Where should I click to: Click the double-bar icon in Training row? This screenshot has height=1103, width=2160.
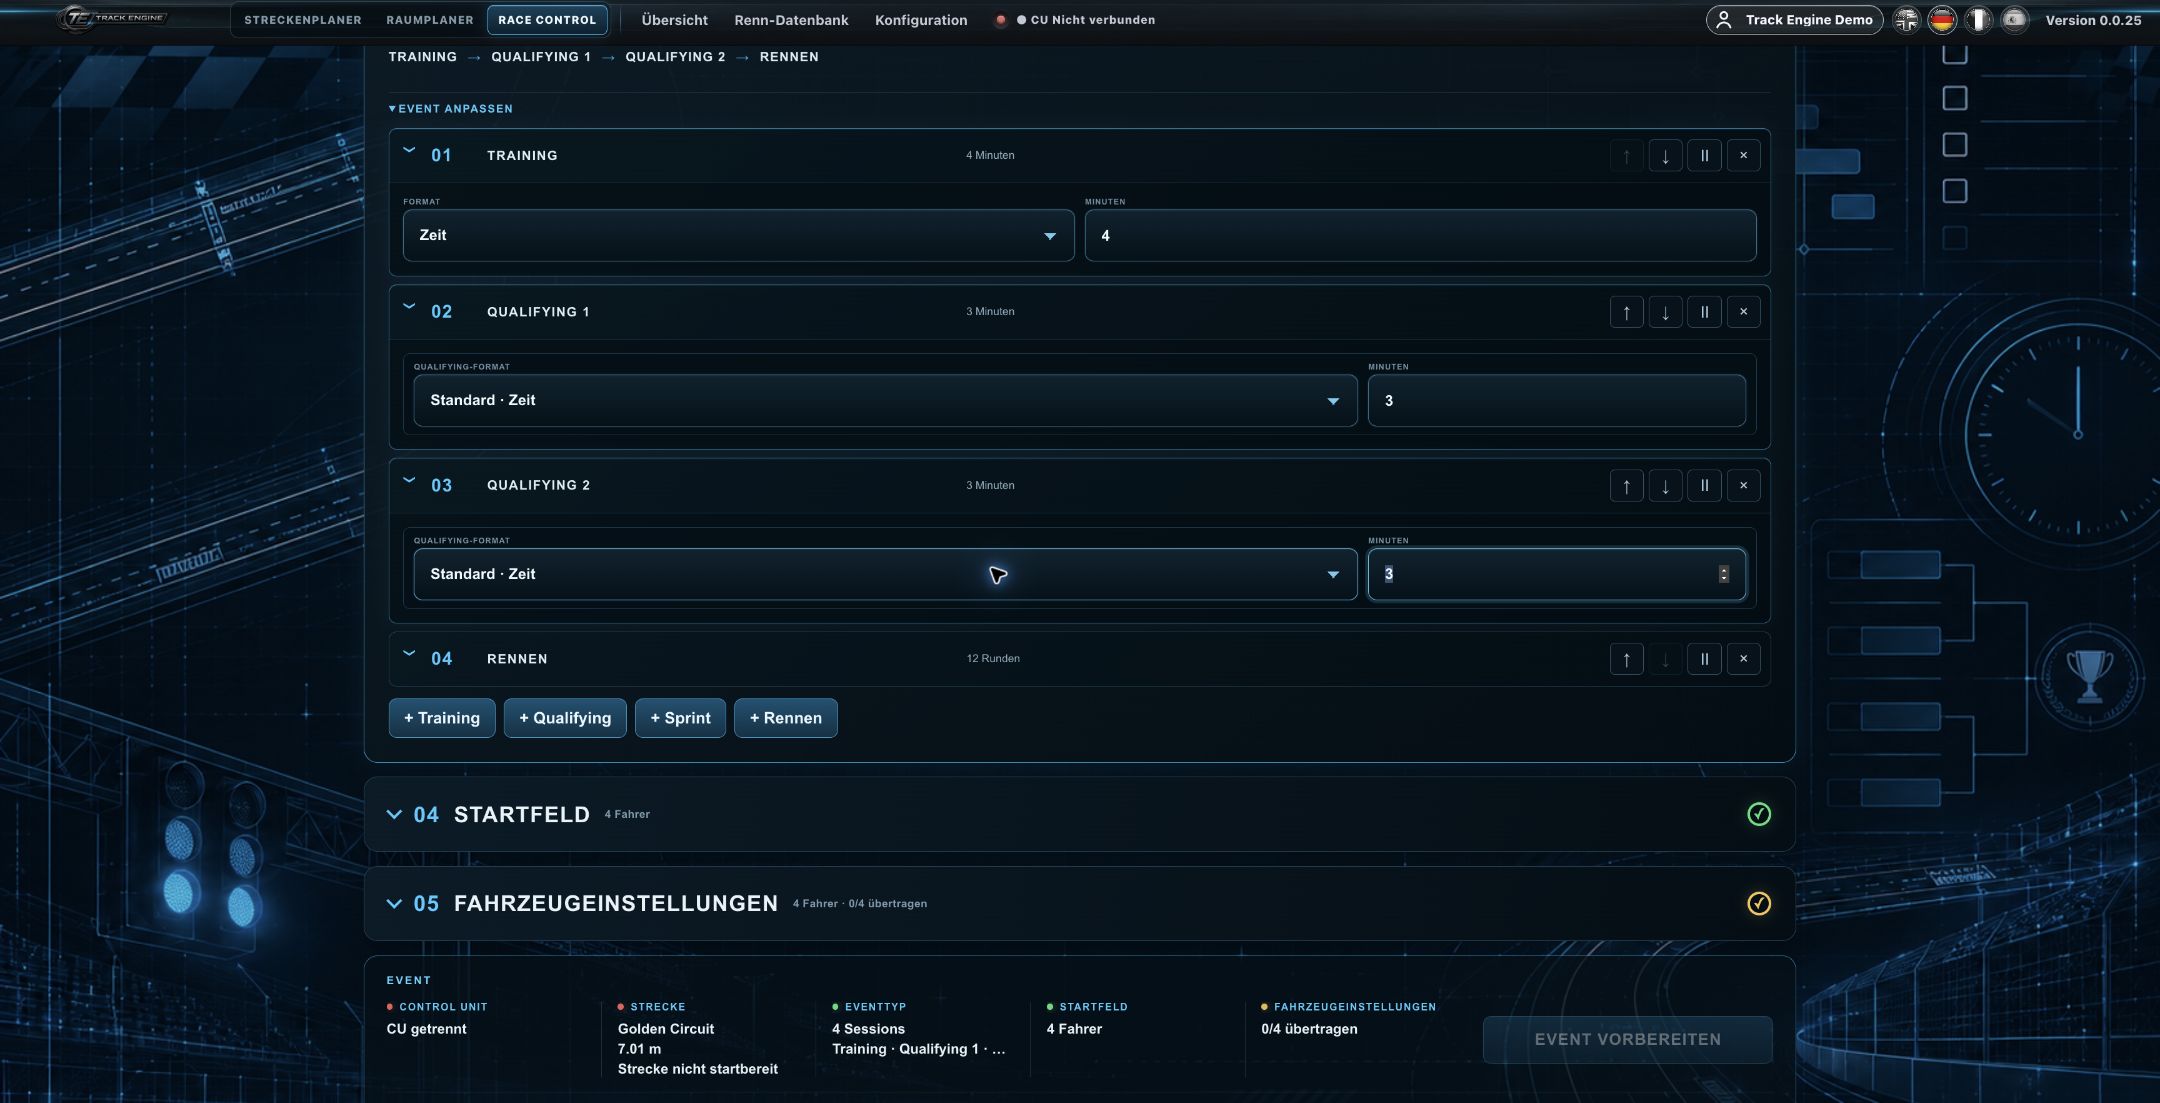[1704, 156]
